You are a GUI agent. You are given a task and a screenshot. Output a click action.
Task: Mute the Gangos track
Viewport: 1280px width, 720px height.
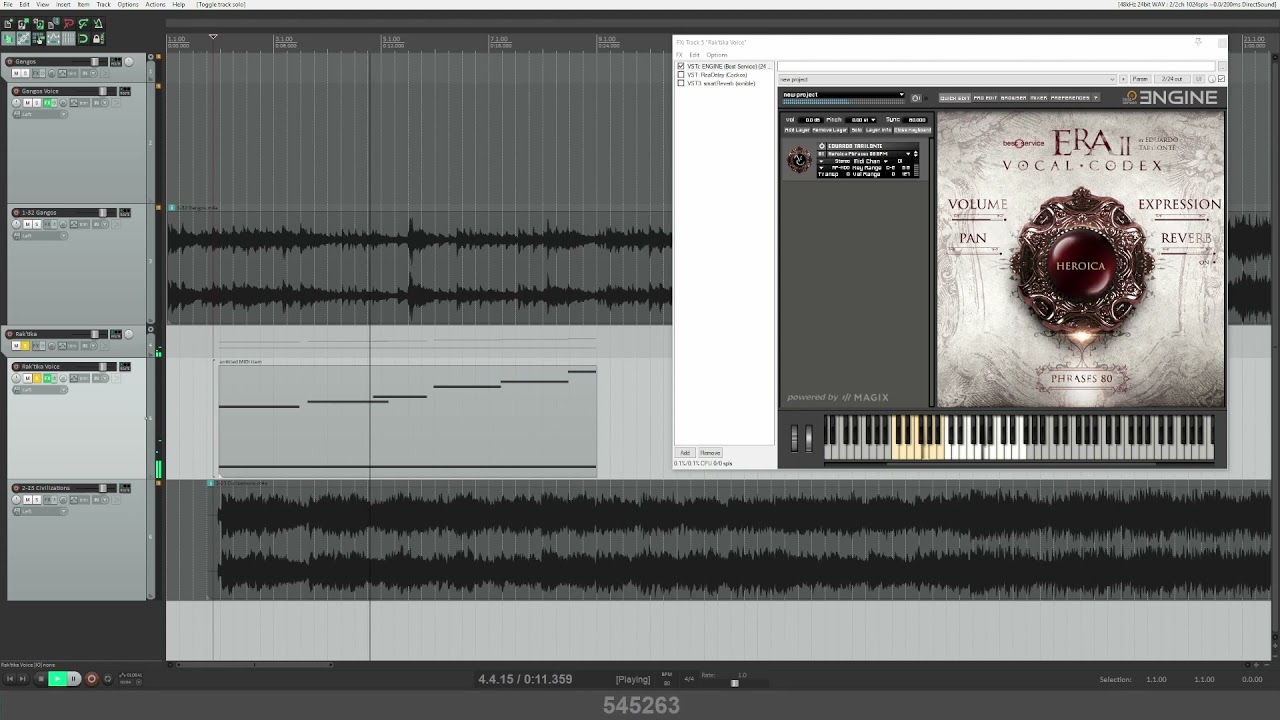[16, 74]
